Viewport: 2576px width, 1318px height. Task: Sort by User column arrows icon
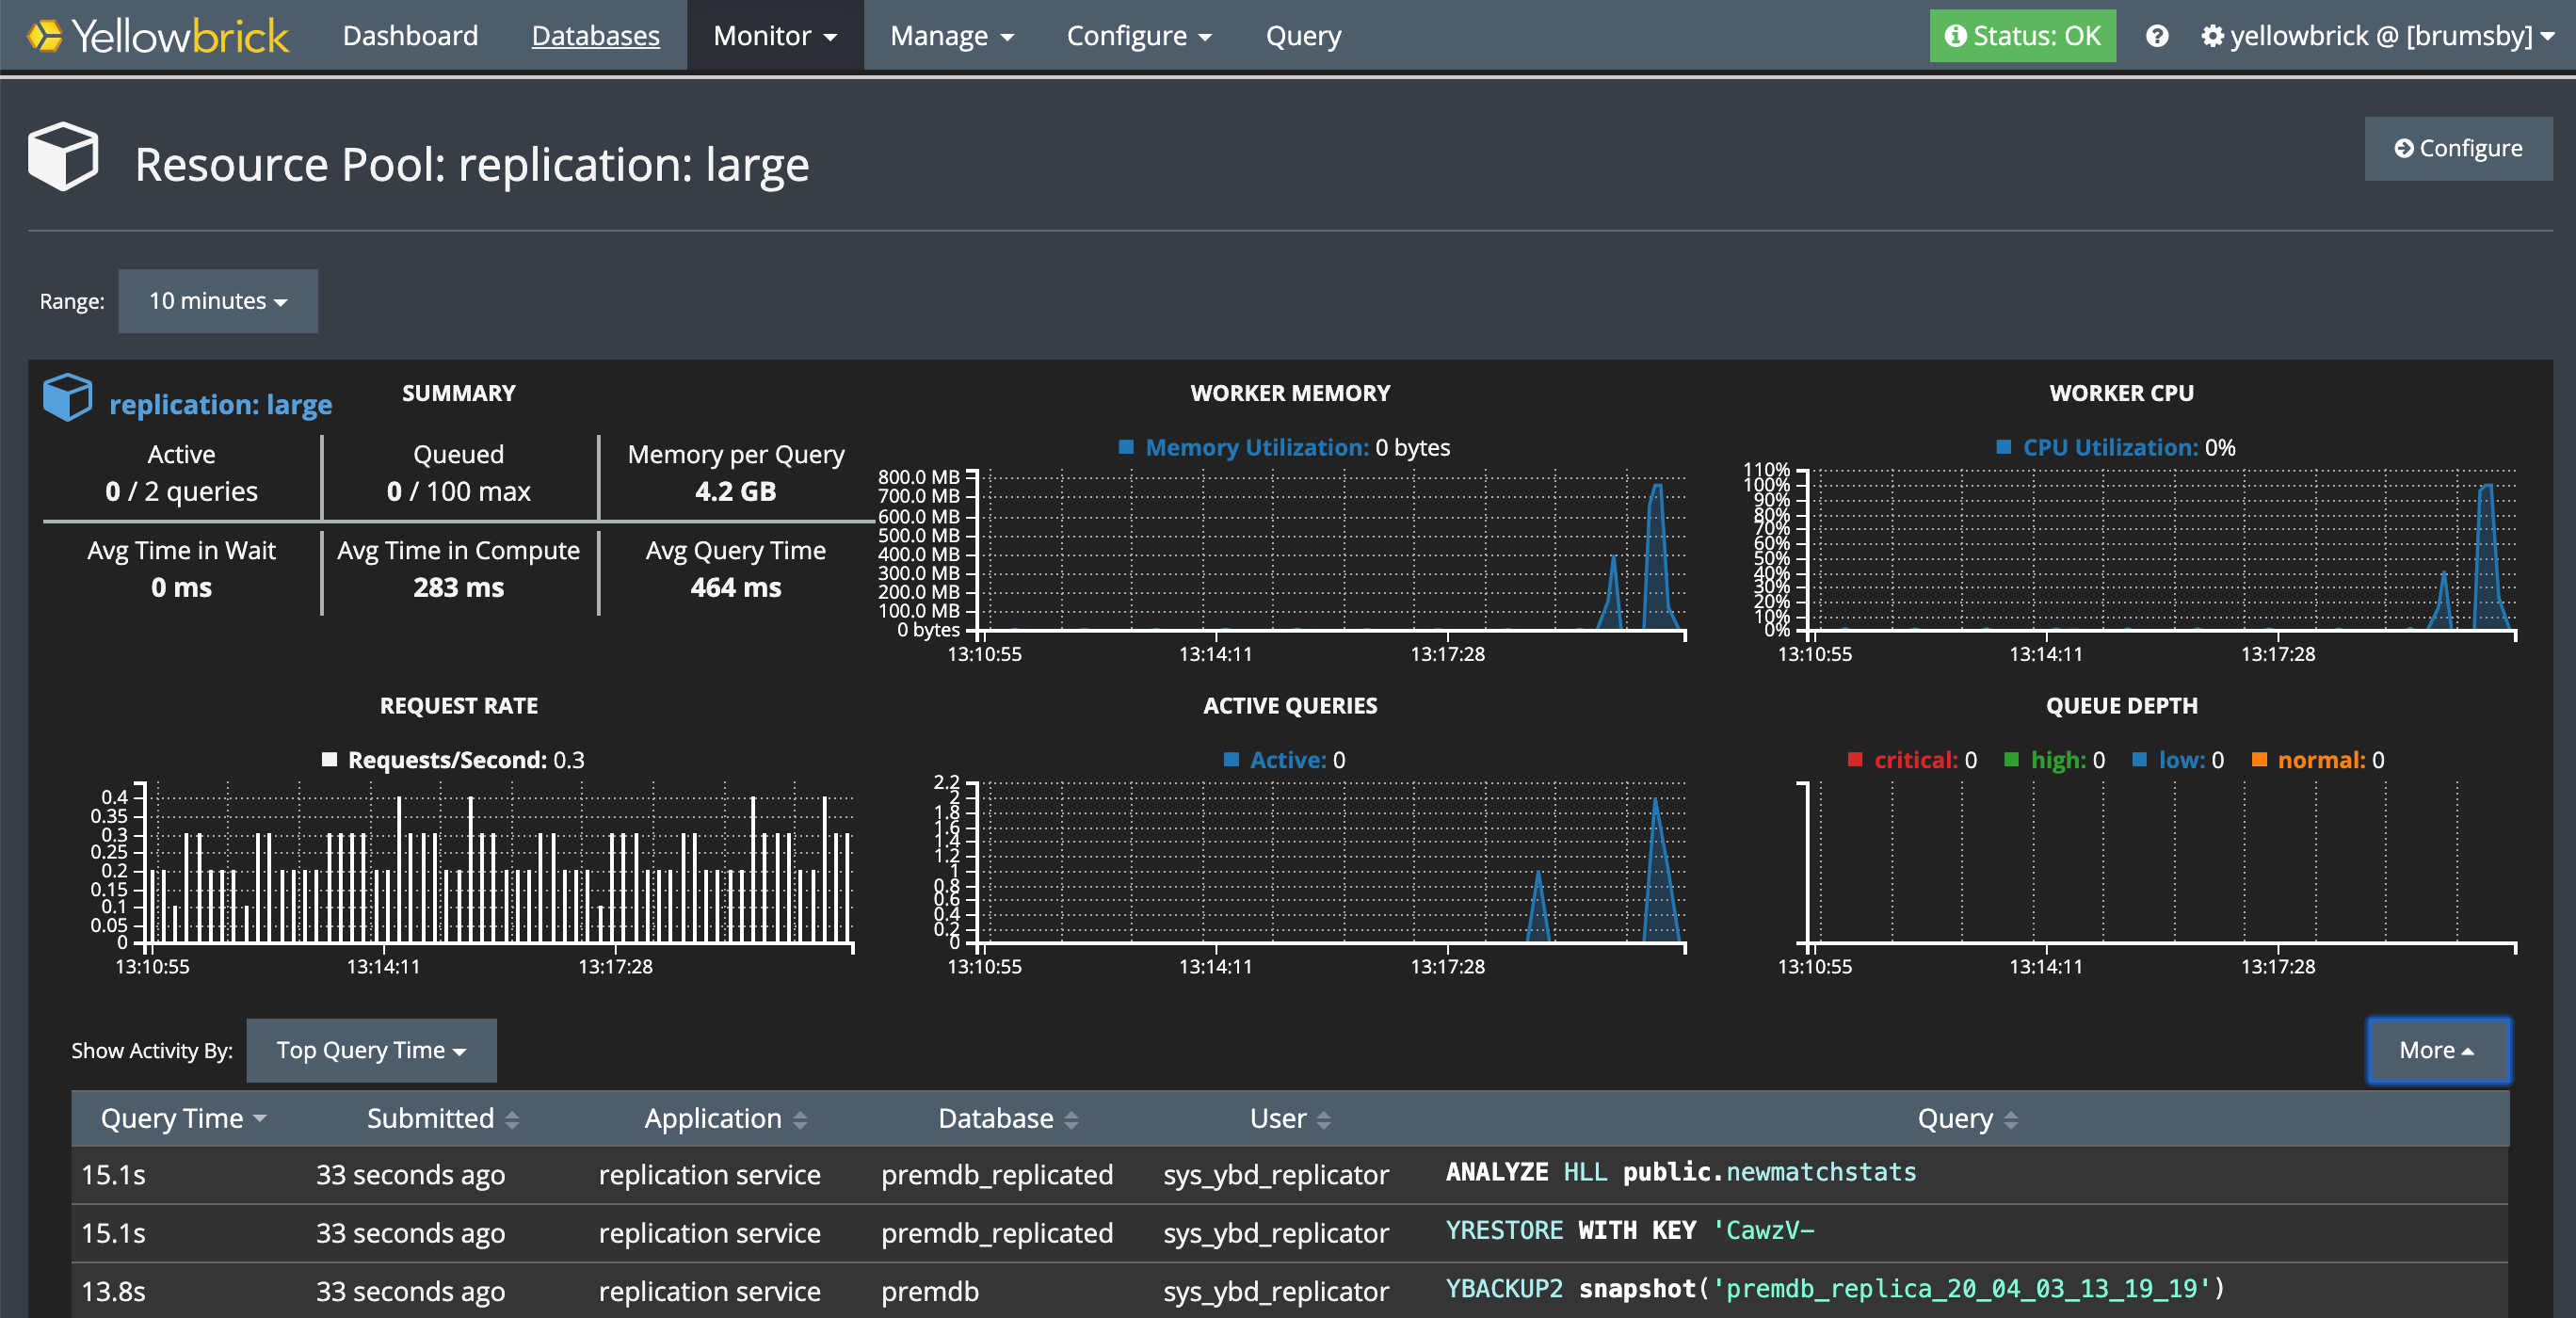point(1323,1119)
